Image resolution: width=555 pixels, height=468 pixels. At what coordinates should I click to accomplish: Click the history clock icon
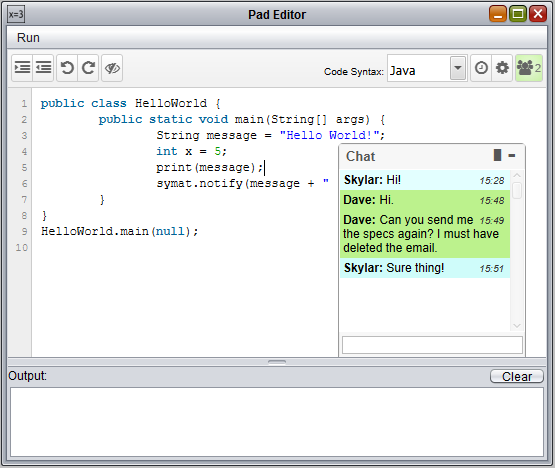click(x=481, y=68)
